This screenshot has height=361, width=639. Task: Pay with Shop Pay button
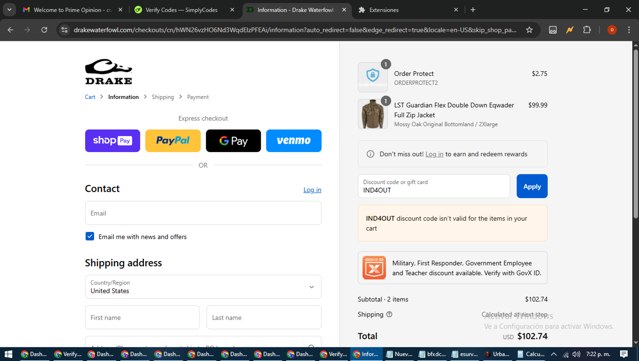coord(112,141)
